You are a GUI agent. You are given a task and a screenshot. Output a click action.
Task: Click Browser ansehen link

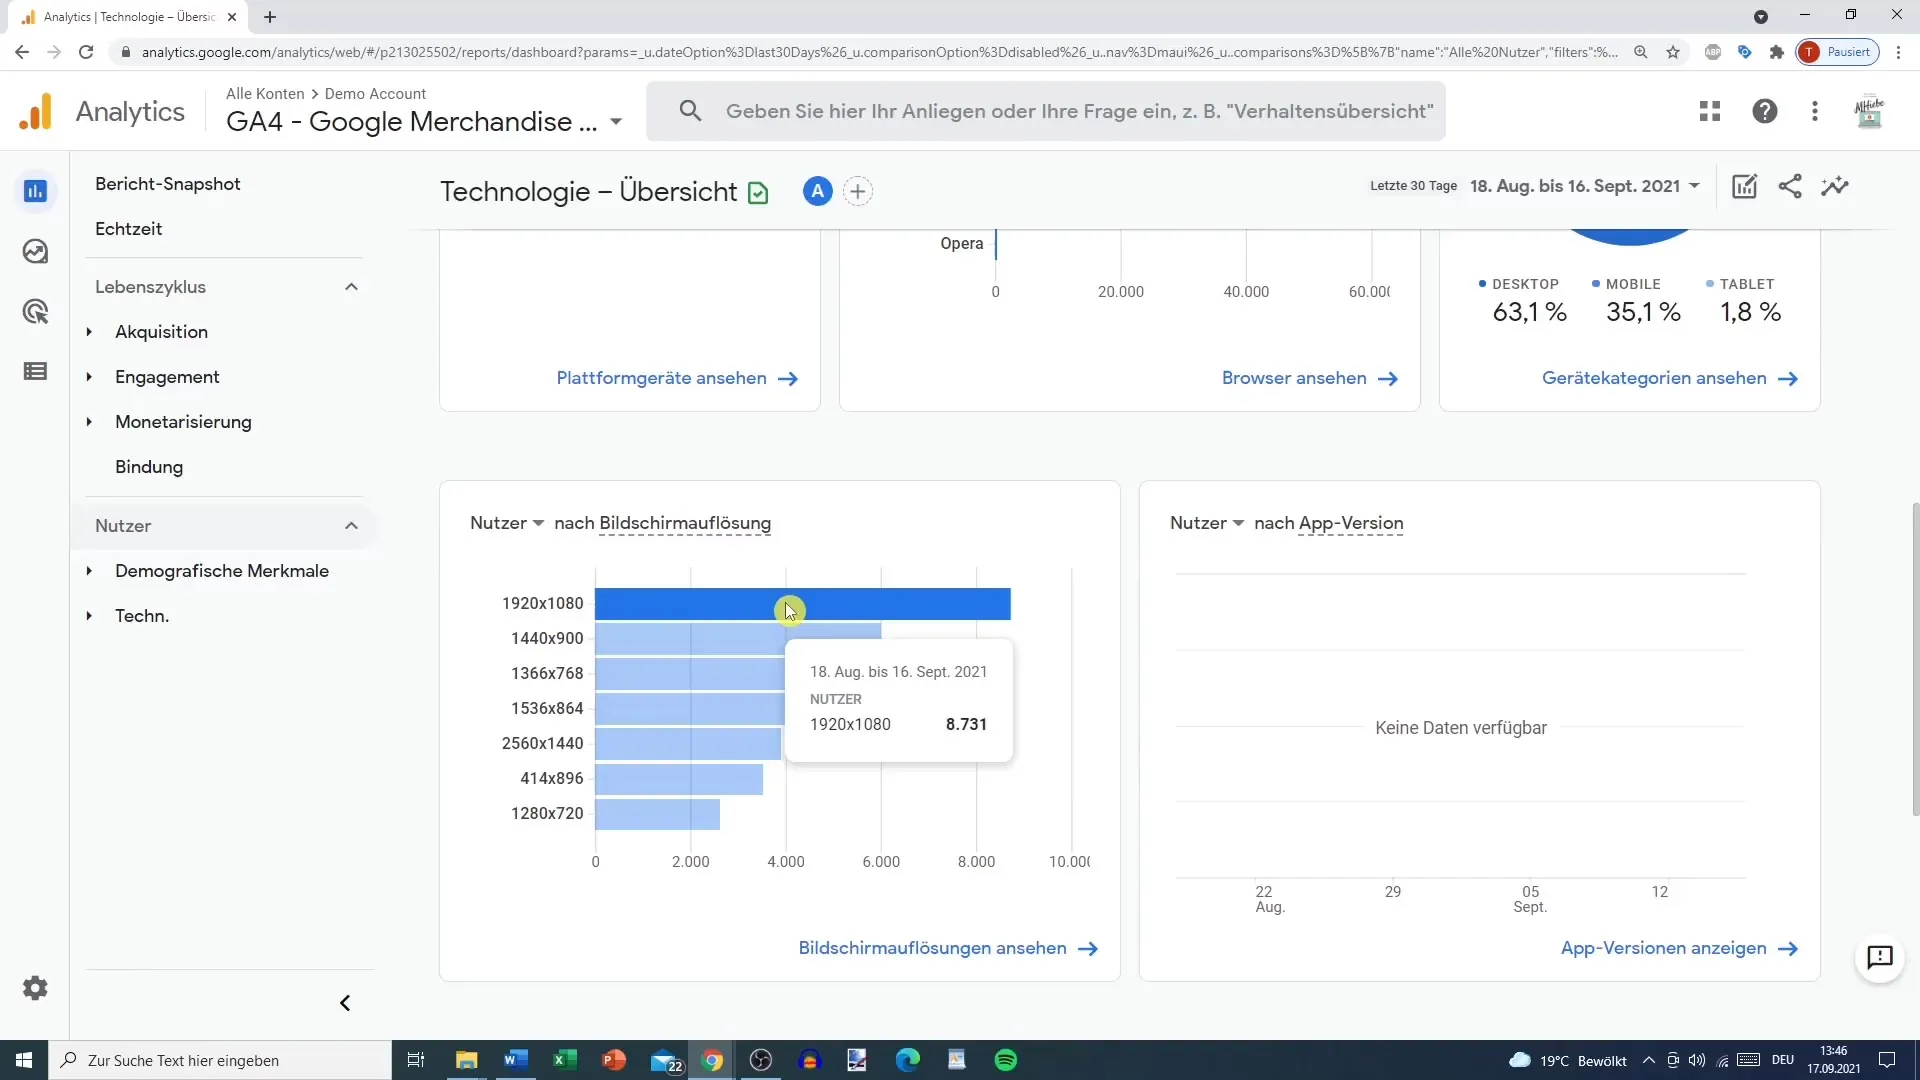click(x=1310, y=378)
